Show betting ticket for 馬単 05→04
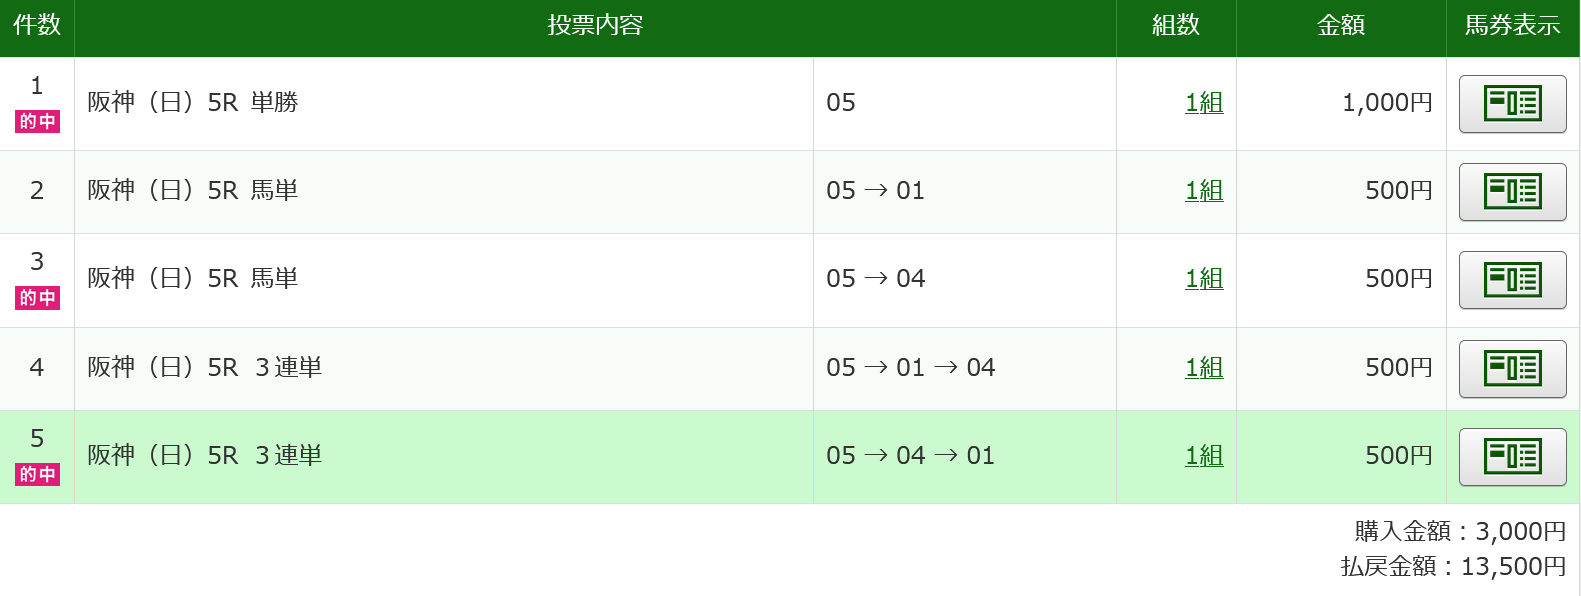 (x=1512, y=280)
